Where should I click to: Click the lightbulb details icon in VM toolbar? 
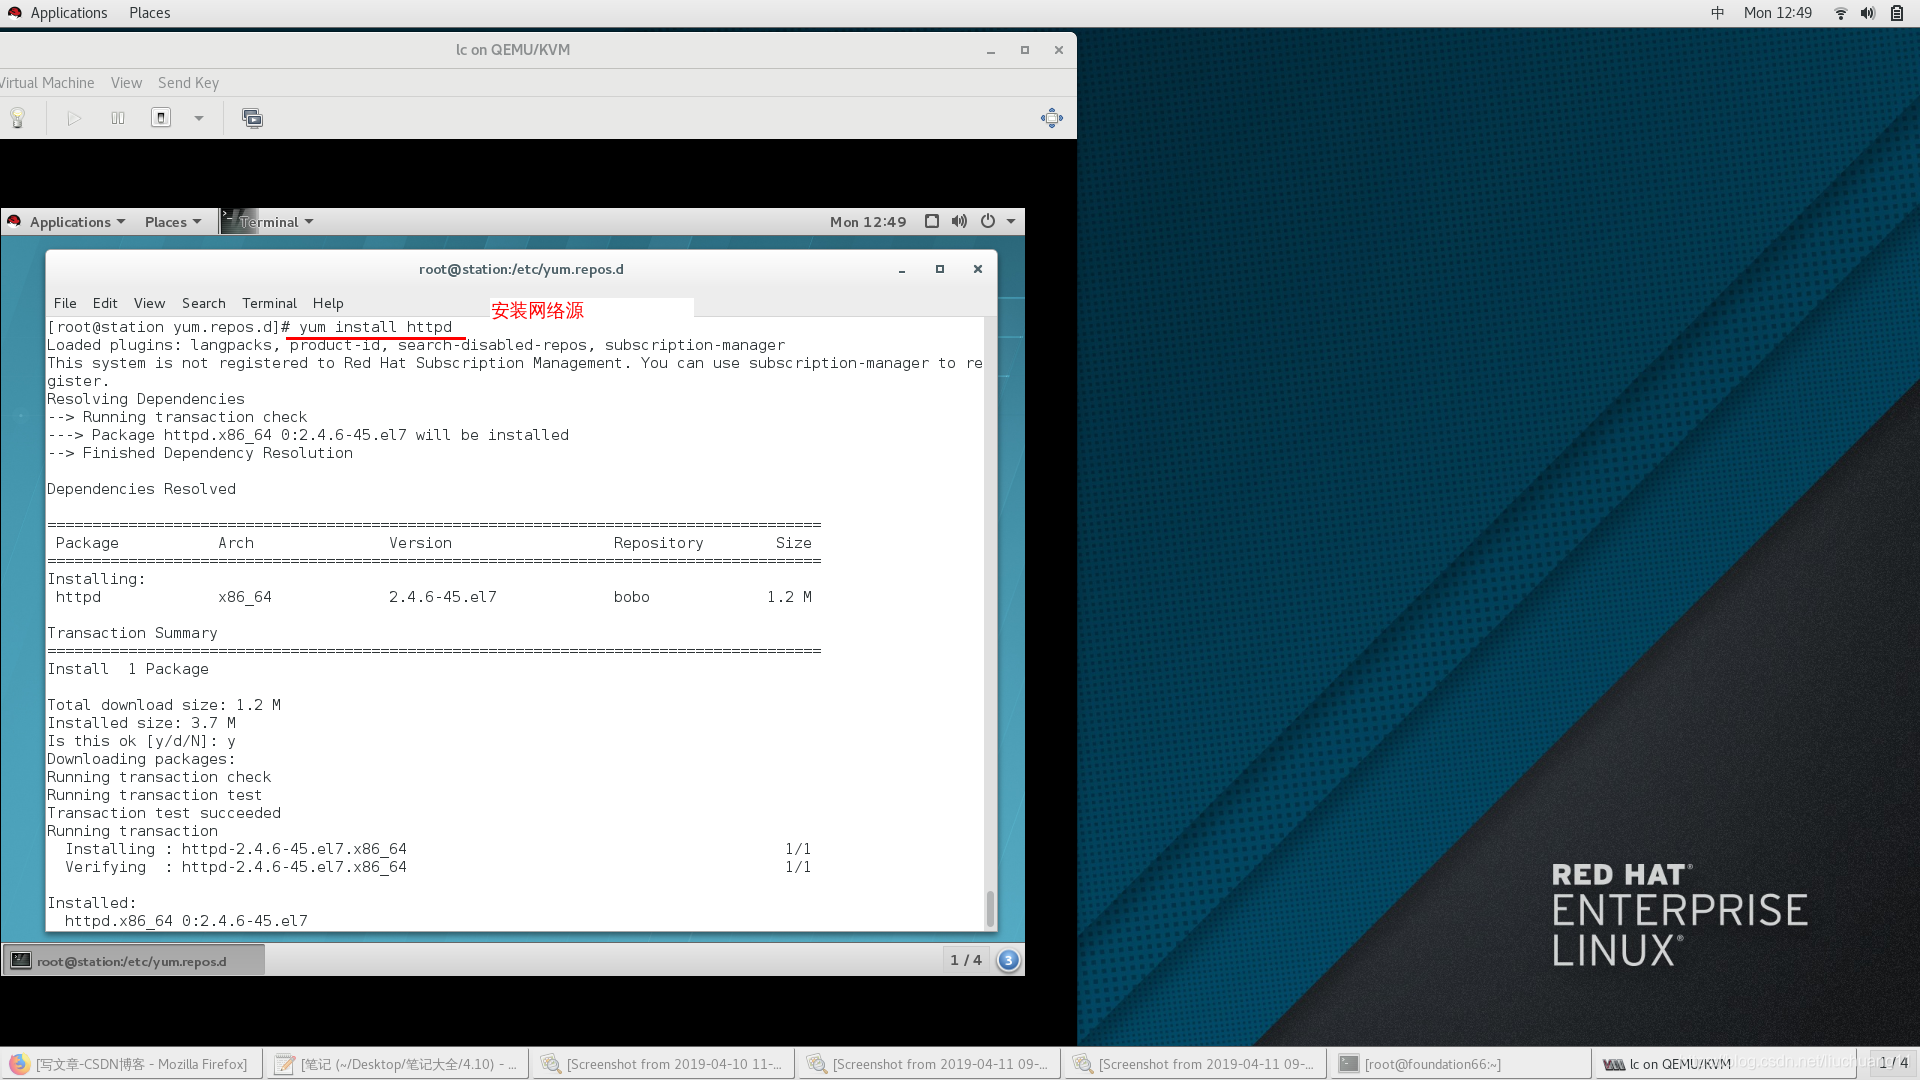coord(17,118)
